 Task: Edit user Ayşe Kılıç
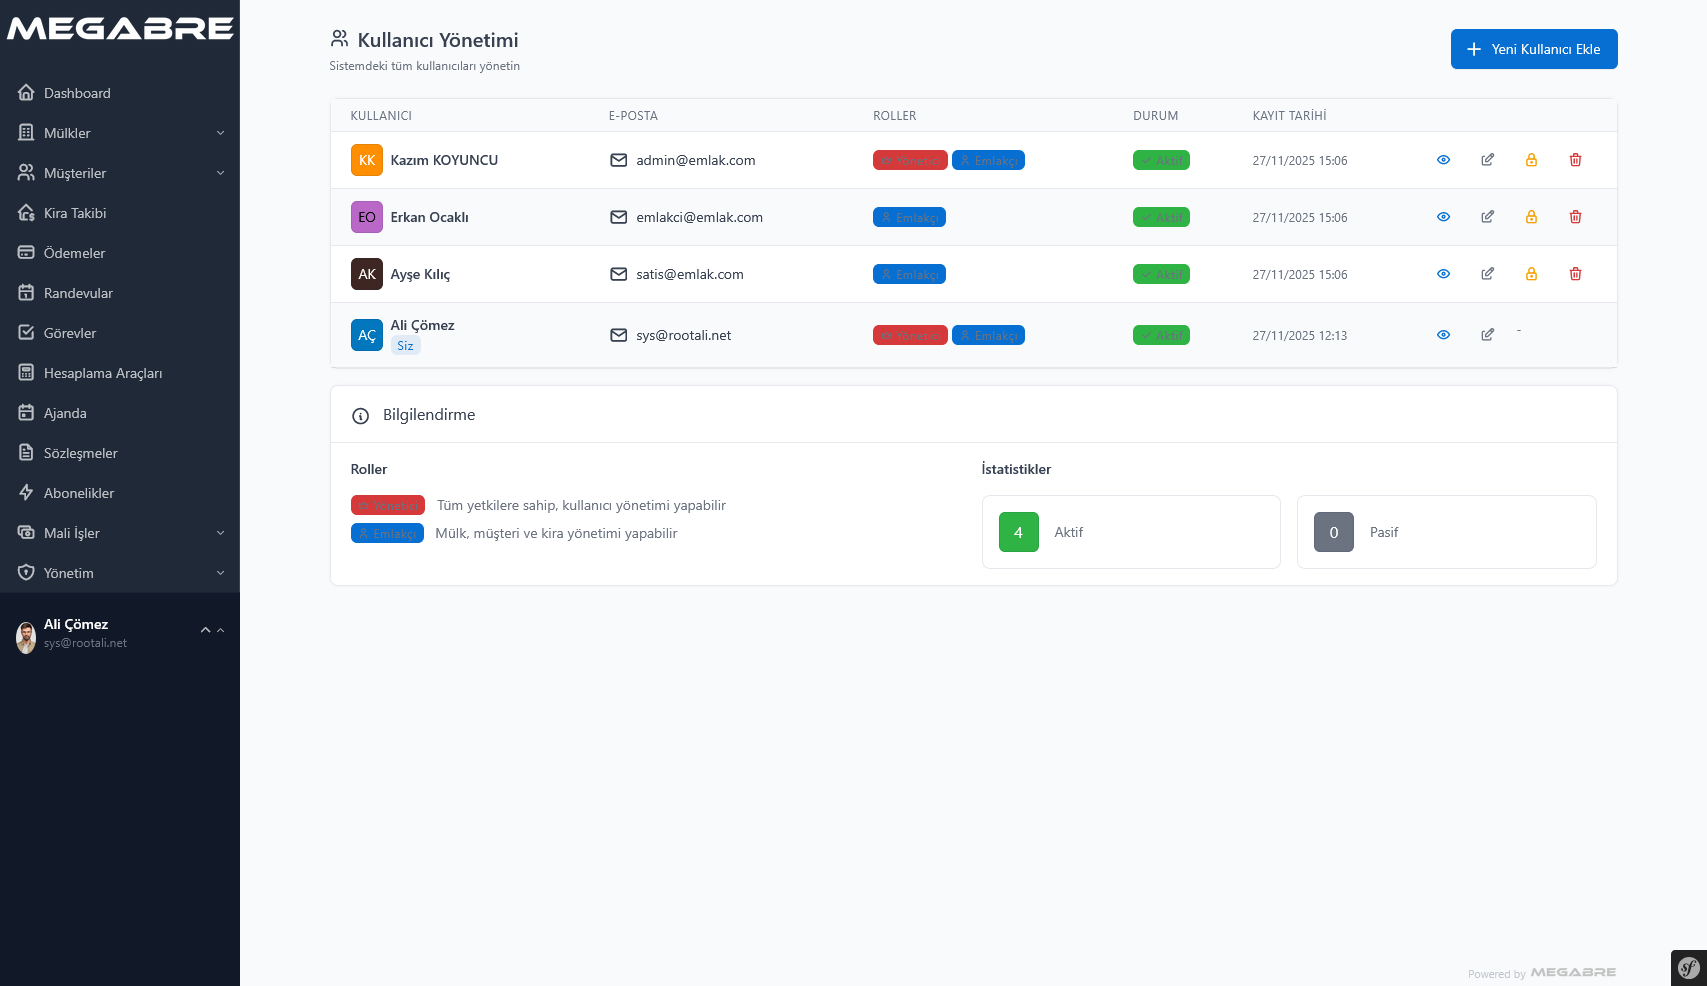tap(1487, 274)
